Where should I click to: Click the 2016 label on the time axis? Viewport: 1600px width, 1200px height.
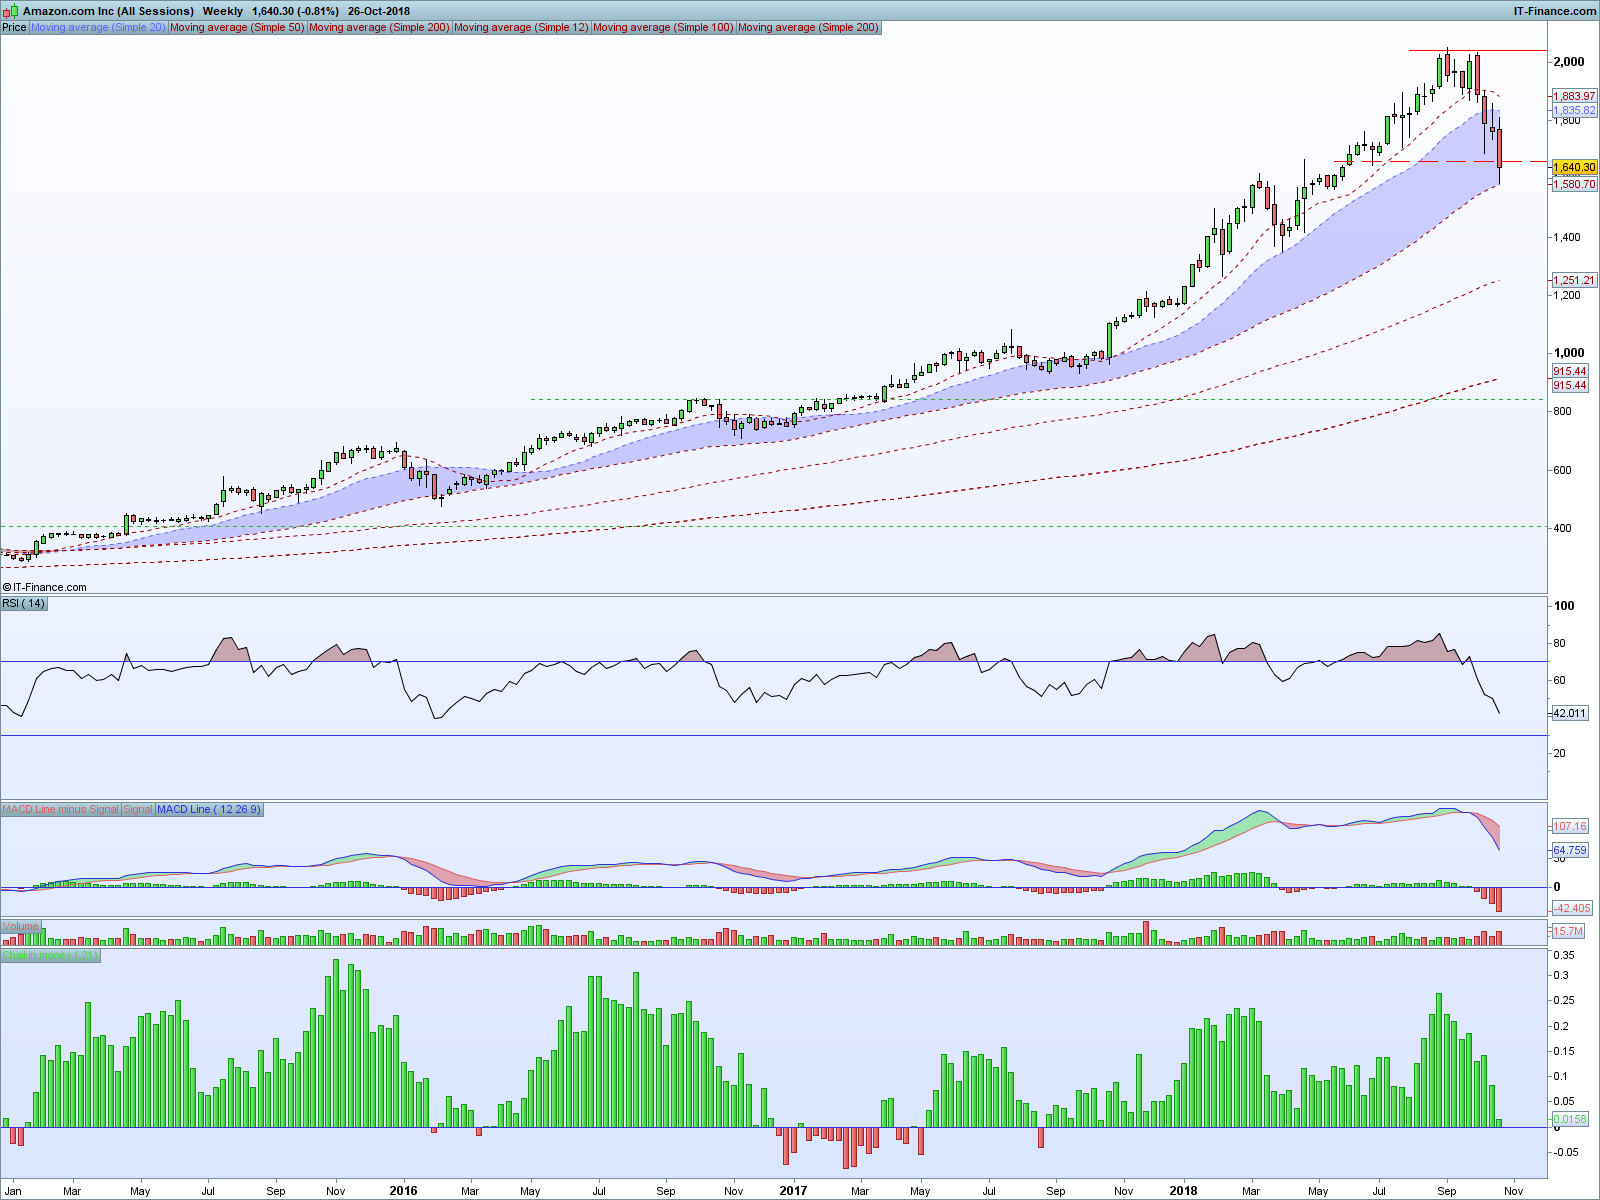(403, 1190)
